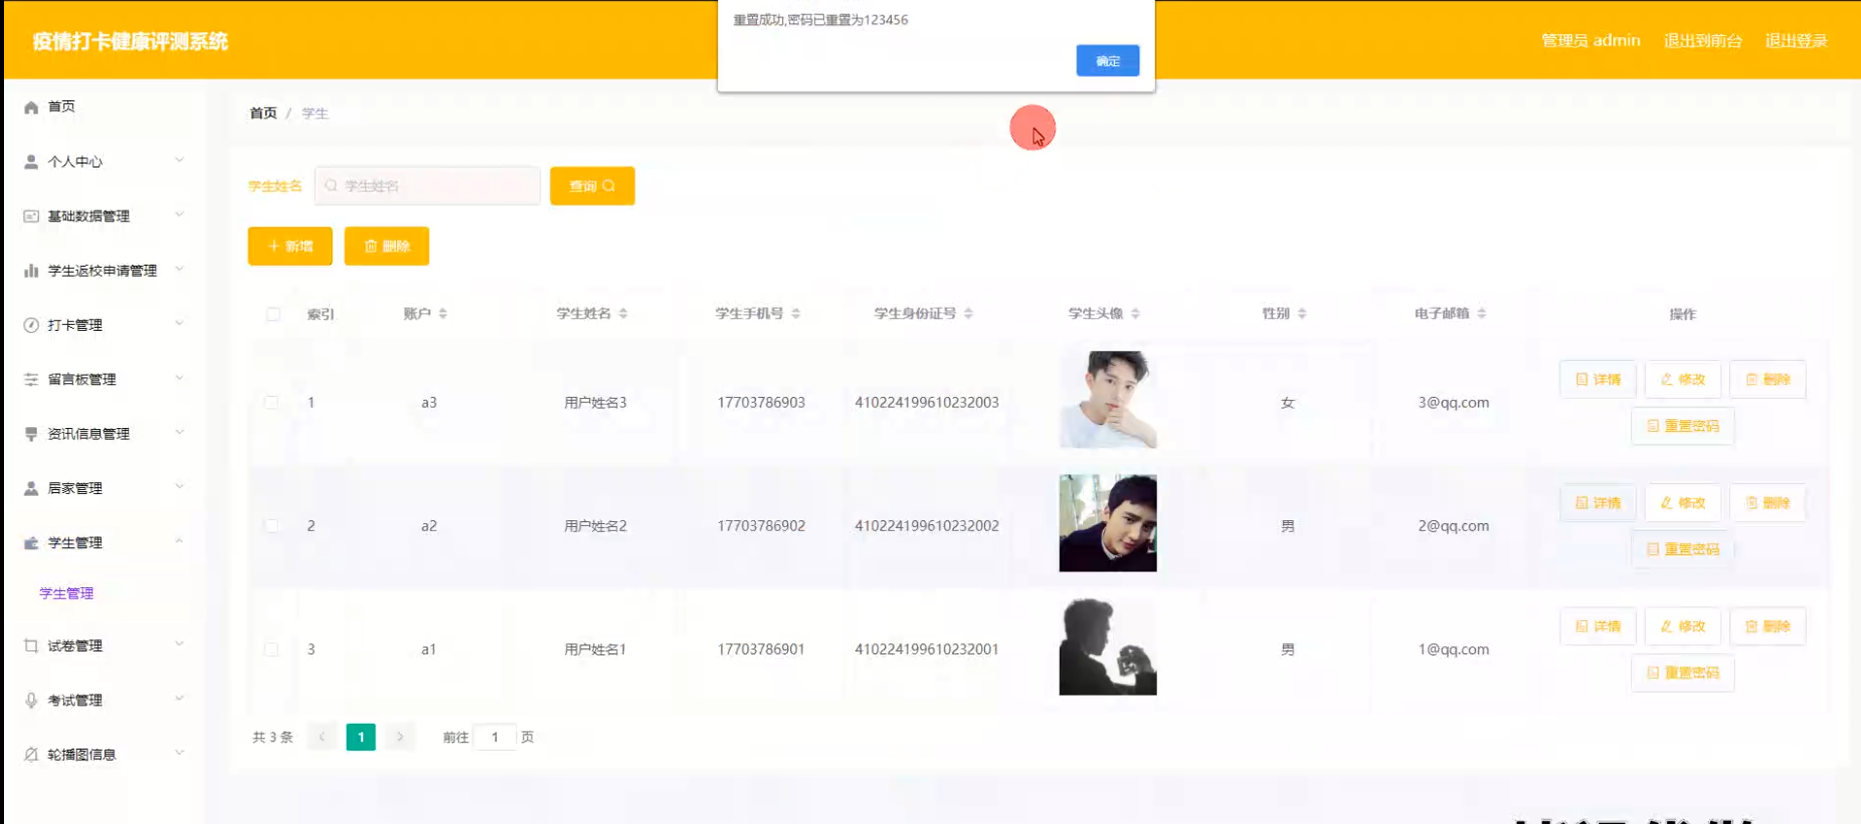Click 修改 for account a3

tap(1683, 380)
